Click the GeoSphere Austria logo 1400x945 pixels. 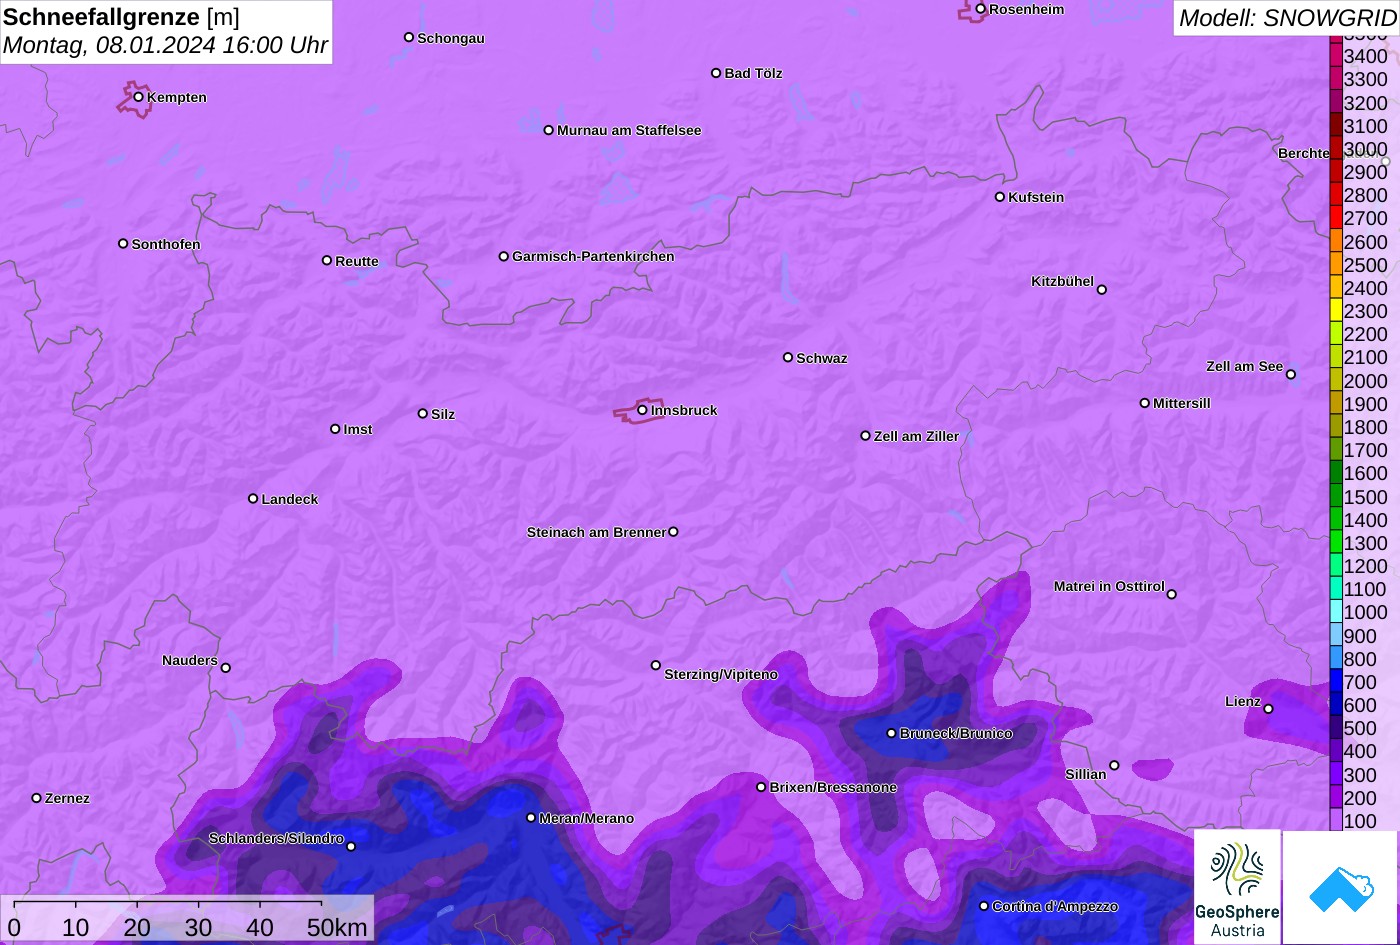point(1237,887)
